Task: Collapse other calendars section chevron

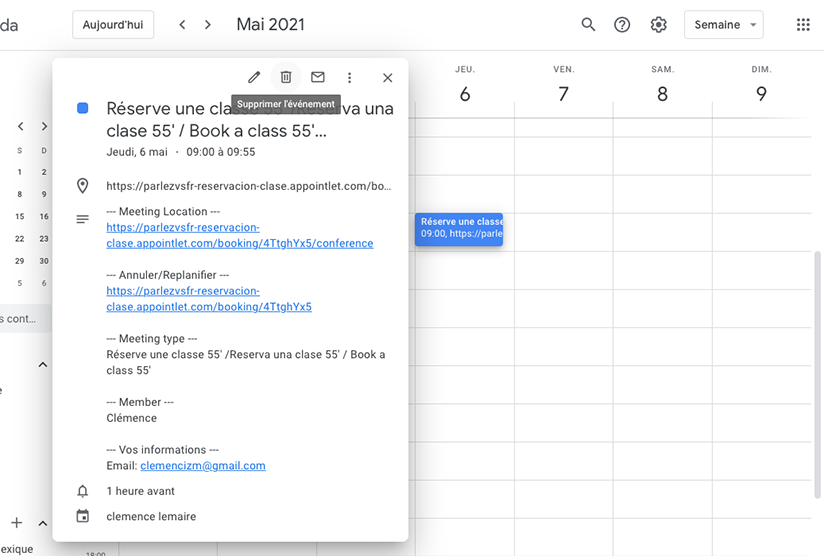Action: point(43,523)
